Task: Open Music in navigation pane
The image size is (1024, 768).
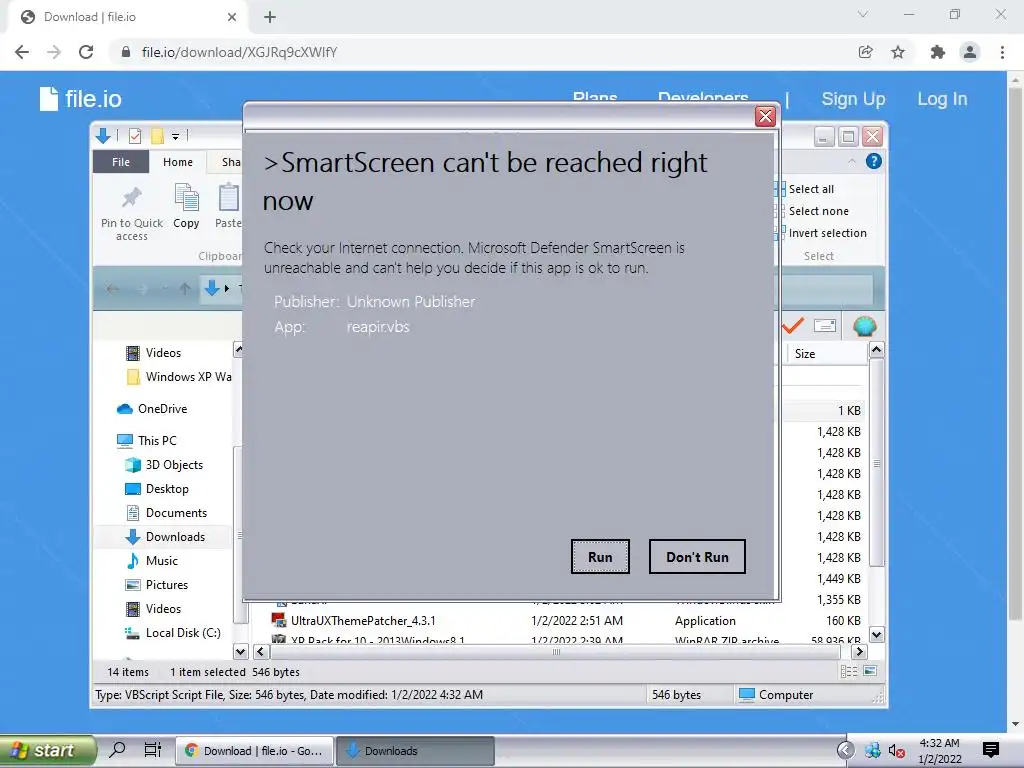Action: (x=152, y=561)
